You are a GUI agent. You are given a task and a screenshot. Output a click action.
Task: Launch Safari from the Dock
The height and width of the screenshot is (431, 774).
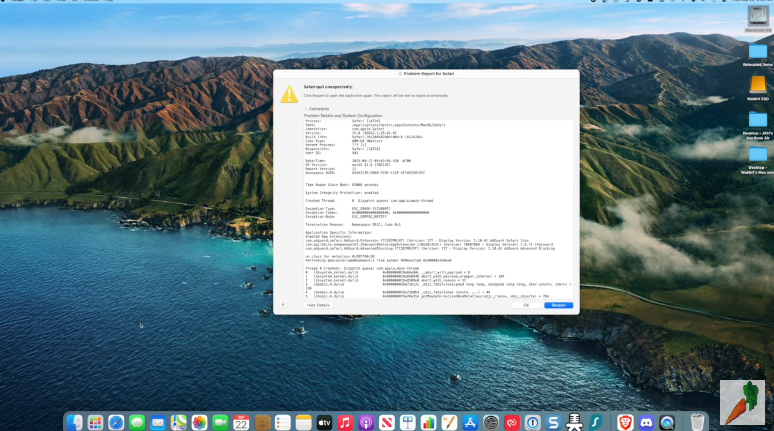(x=116, y=423)
